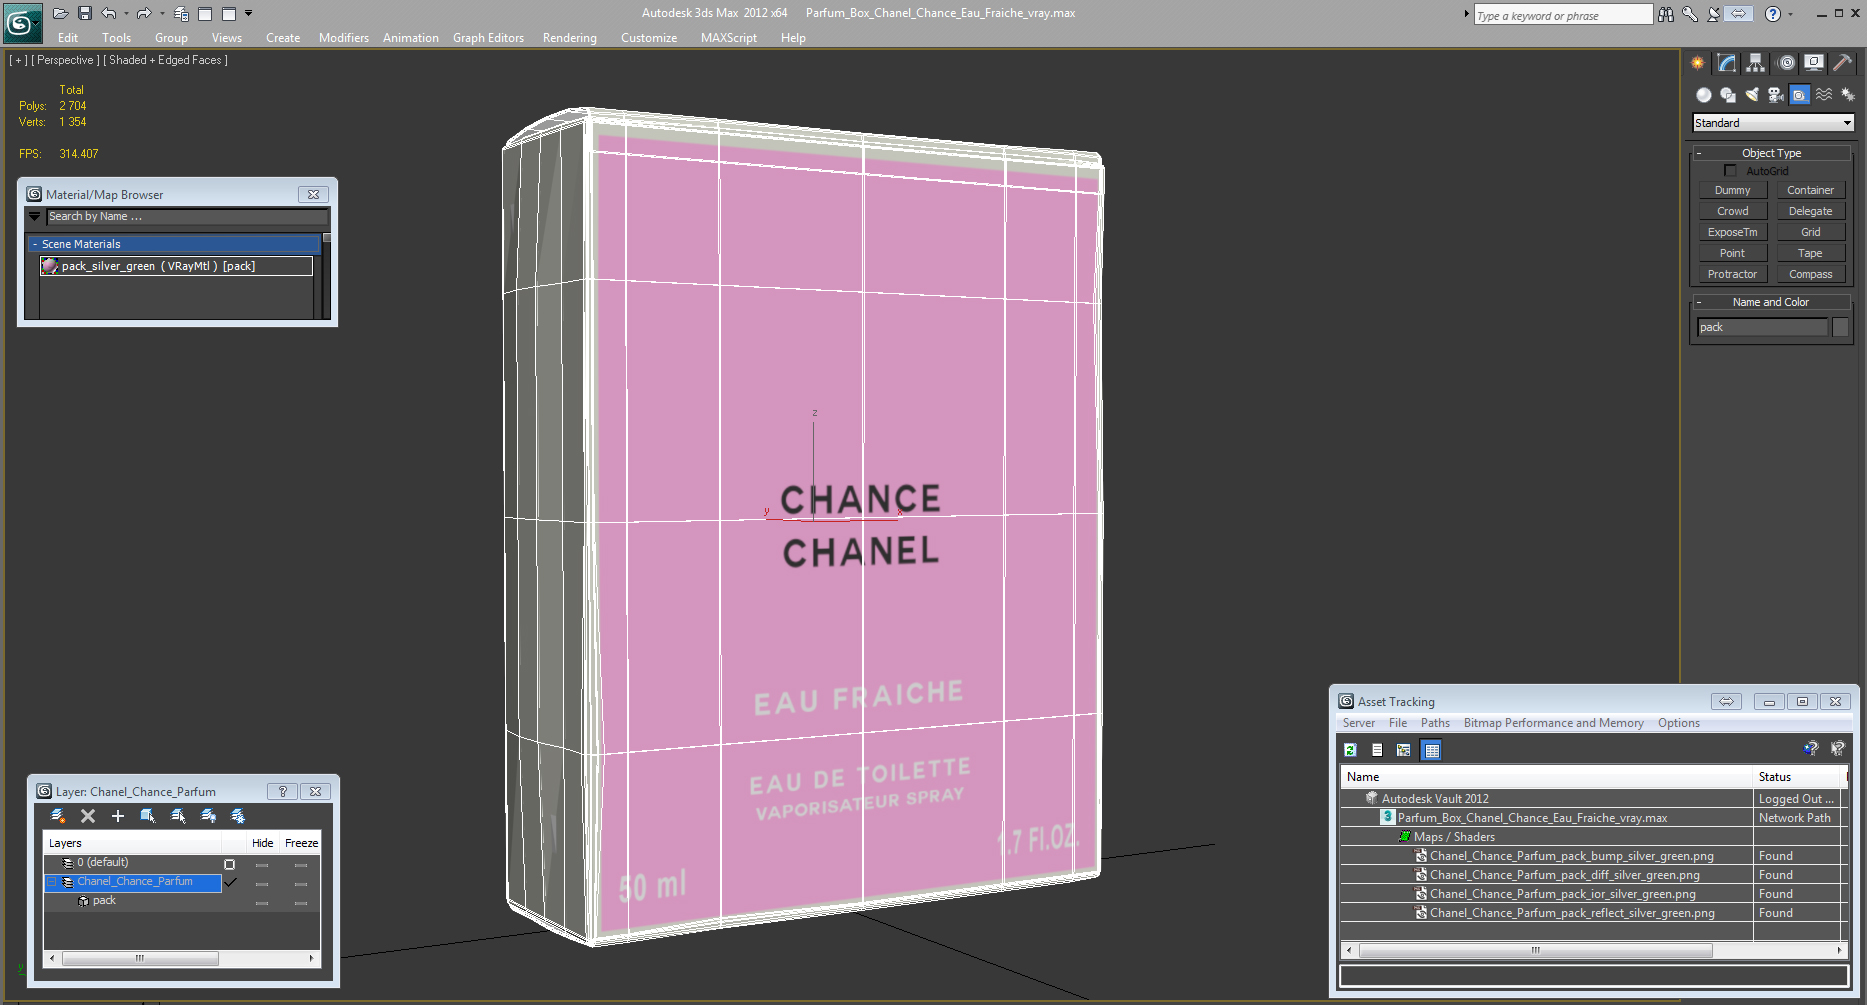Toggle current-layer checkbox for 0 (default) layer
Viewport: 1867px width, 1005px height.
tap(229, 864)
